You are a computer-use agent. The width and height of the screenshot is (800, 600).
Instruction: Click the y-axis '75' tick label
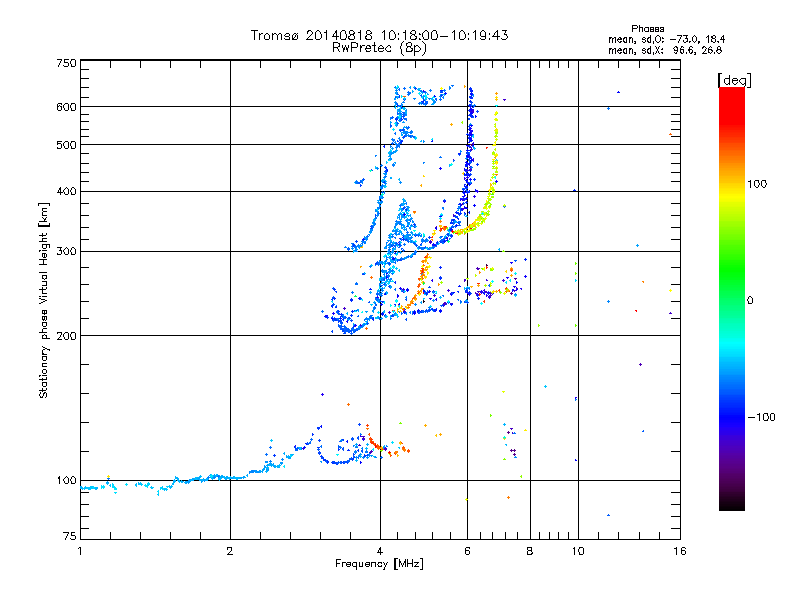point(70,536)
